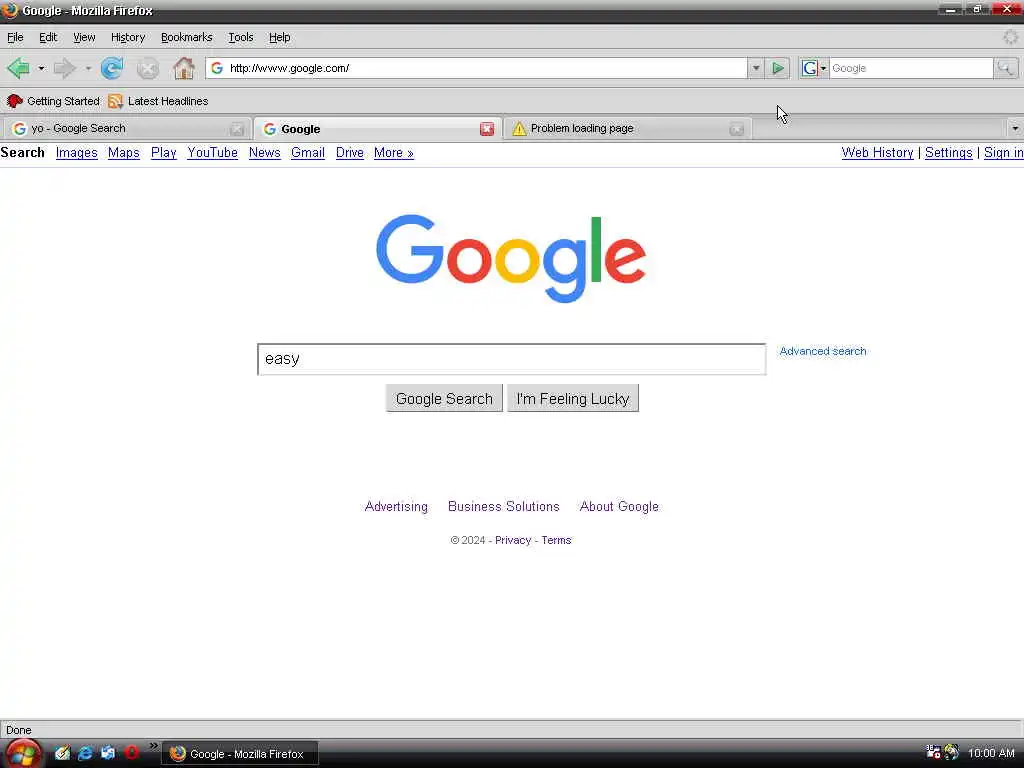Expand quick launch overflow chevron
Viewport: 1024px width, 768px height.
(x=153, y=746)
